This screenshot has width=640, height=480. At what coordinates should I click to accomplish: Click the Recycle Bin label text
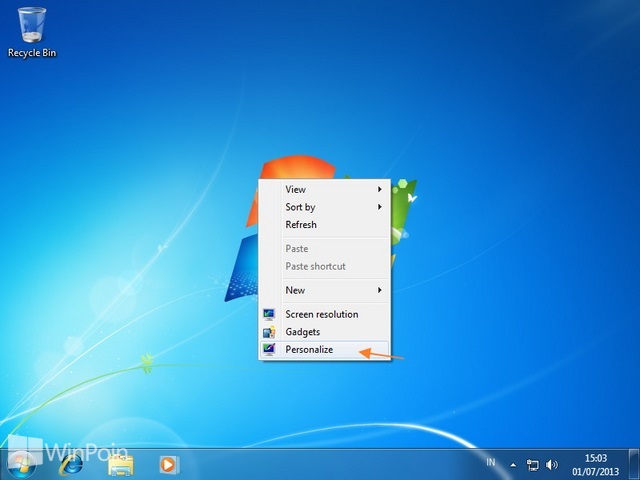pyautogui.click(x=32, y=53)
